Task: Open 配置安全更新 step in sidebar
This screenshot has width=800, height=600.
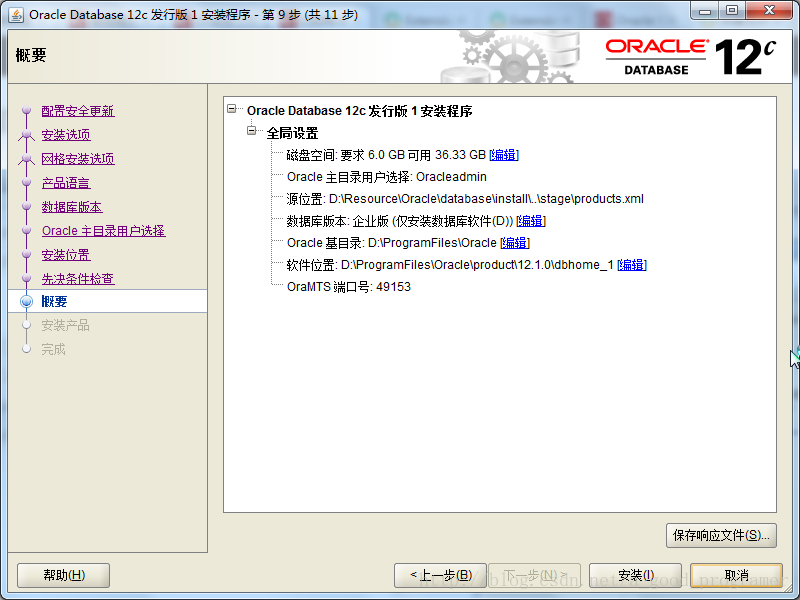Action: tap(78, 111)
